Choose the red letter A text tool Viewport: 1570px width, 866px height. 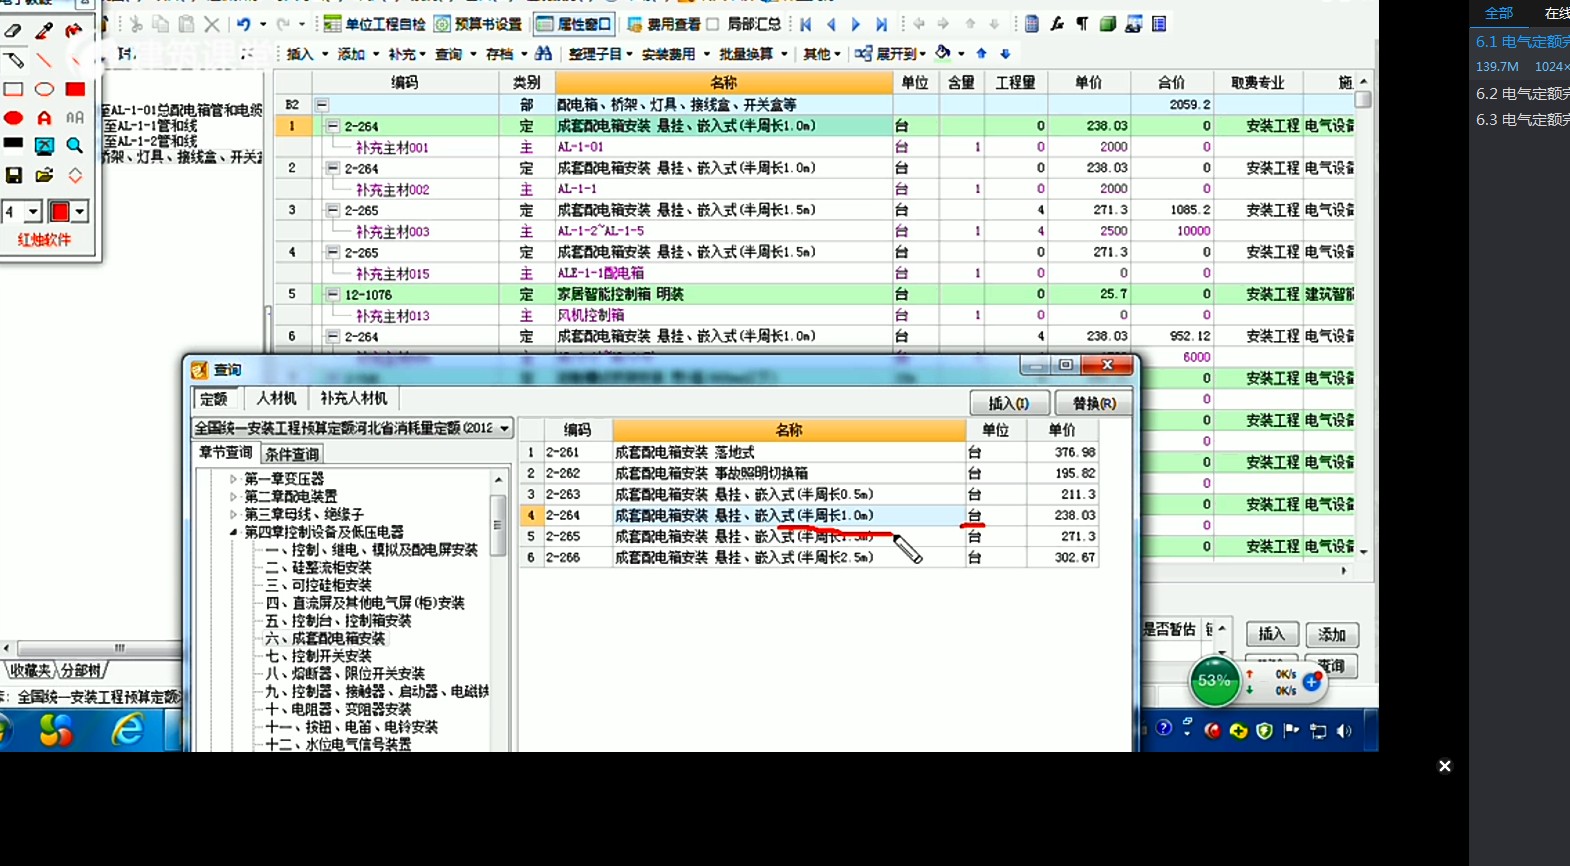coord(44,118)
